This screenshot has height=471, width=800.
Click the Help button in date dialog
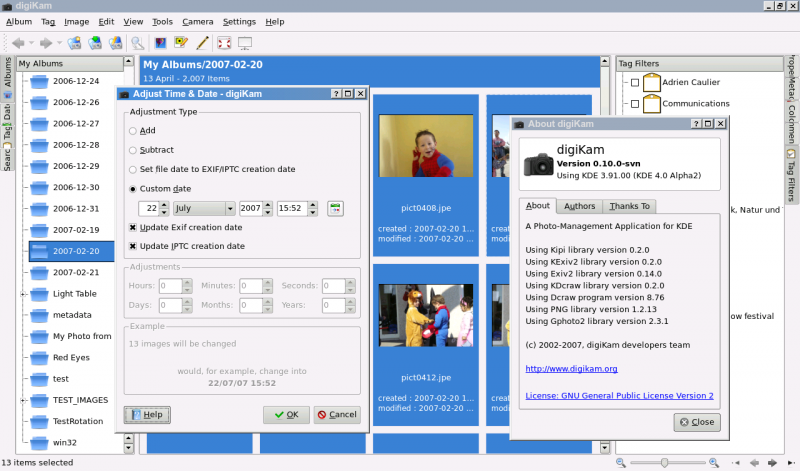tap(147, 414)
